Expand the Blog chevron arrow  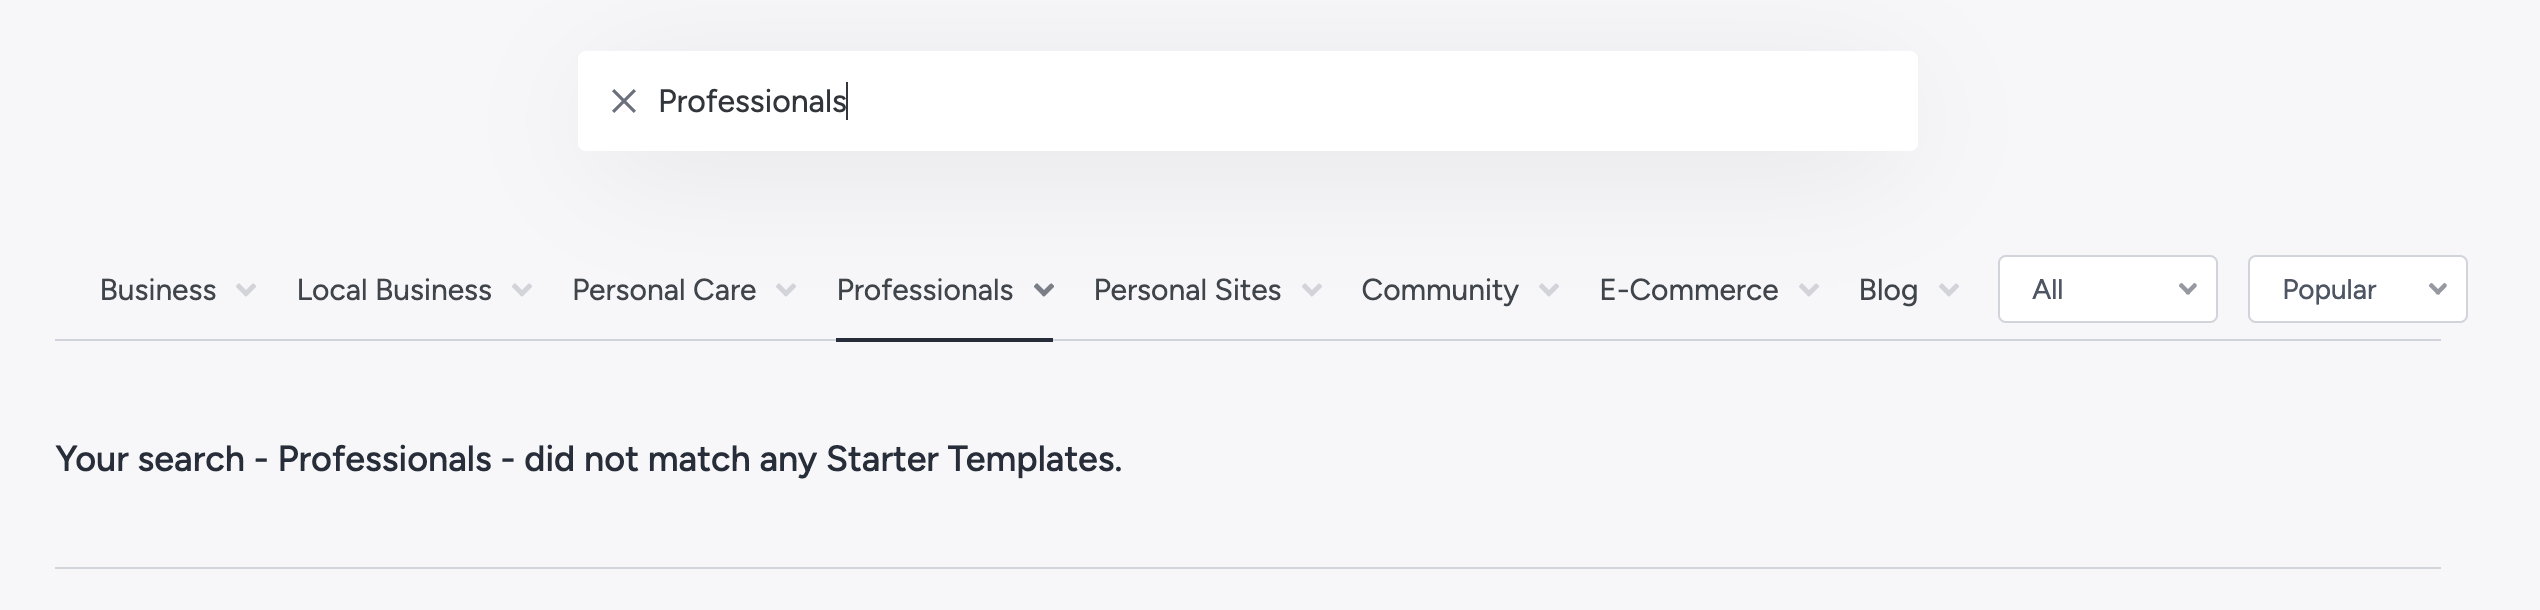(x=1949, y=291)
